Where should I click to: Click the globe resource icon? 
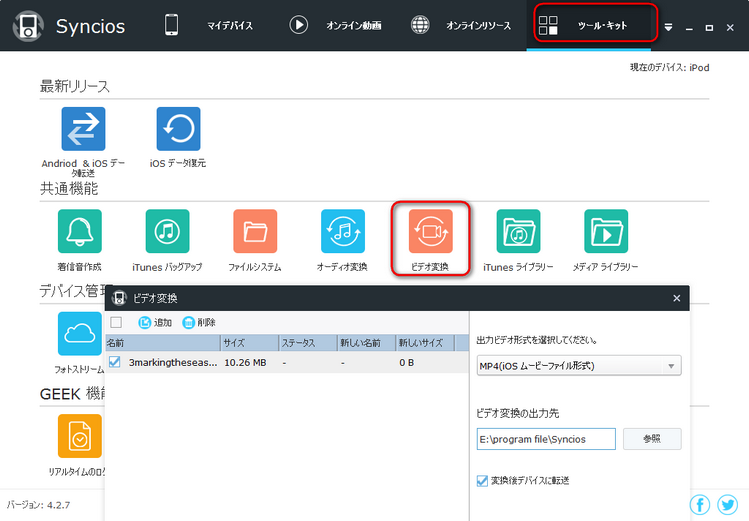coord(420,25)
